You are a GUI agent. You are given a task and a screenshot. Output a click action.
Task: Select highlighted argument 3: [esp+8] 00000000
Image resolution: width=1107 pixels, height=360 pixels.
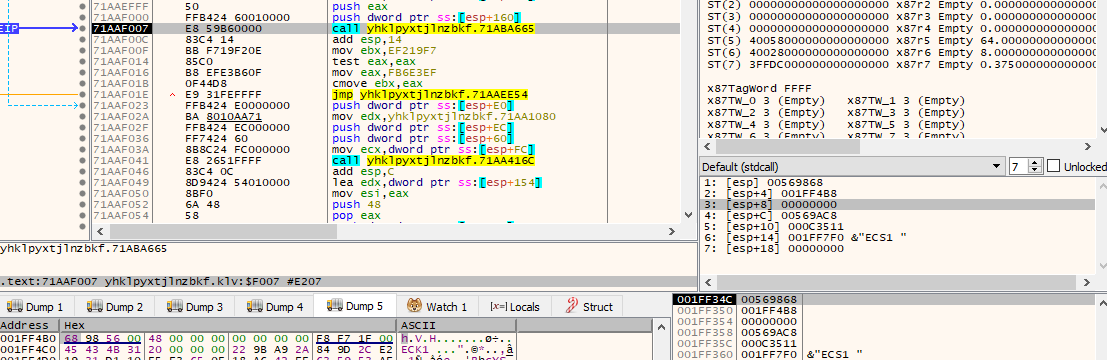pyautogui.click(x=897, y=204)
